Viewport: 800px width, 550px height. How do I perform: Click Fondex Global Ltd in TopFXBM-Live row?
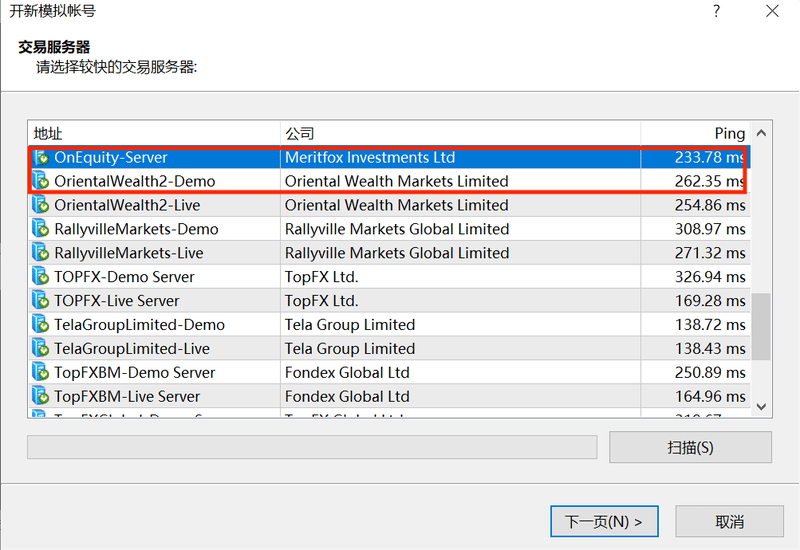click(347, 396)
